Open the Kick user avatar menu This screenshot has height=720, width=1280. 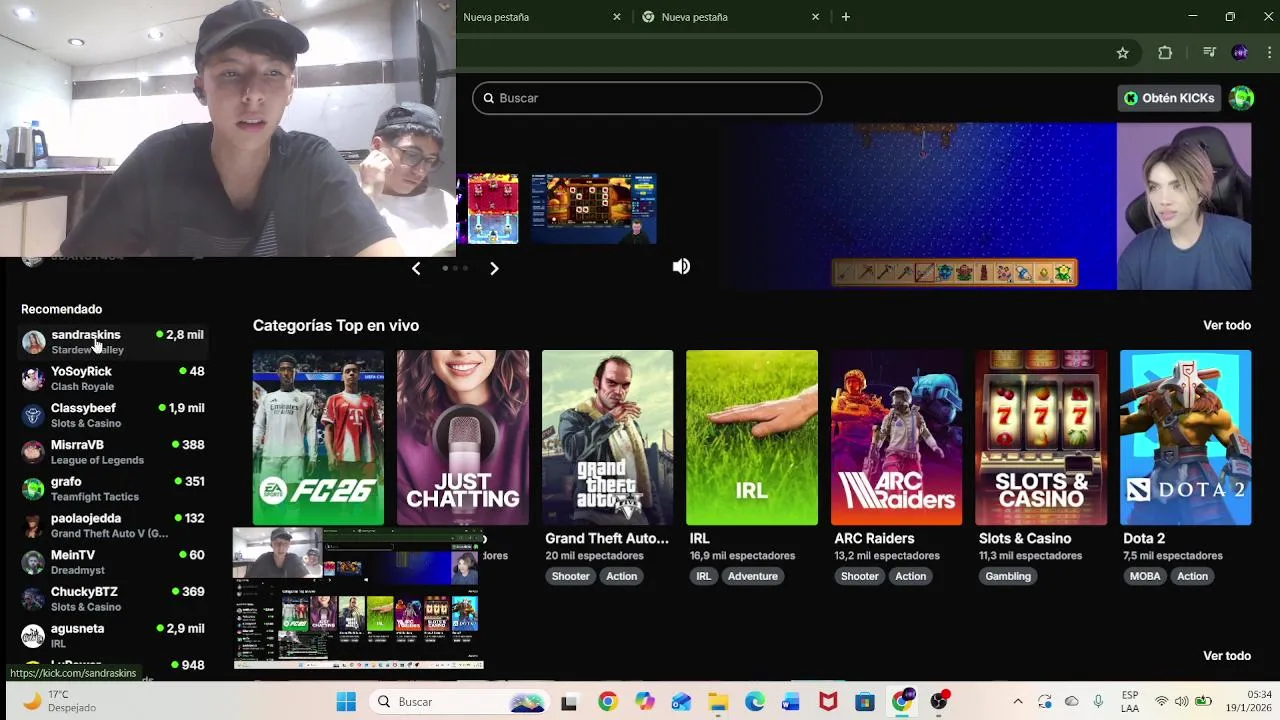[x=1241, y=98]
